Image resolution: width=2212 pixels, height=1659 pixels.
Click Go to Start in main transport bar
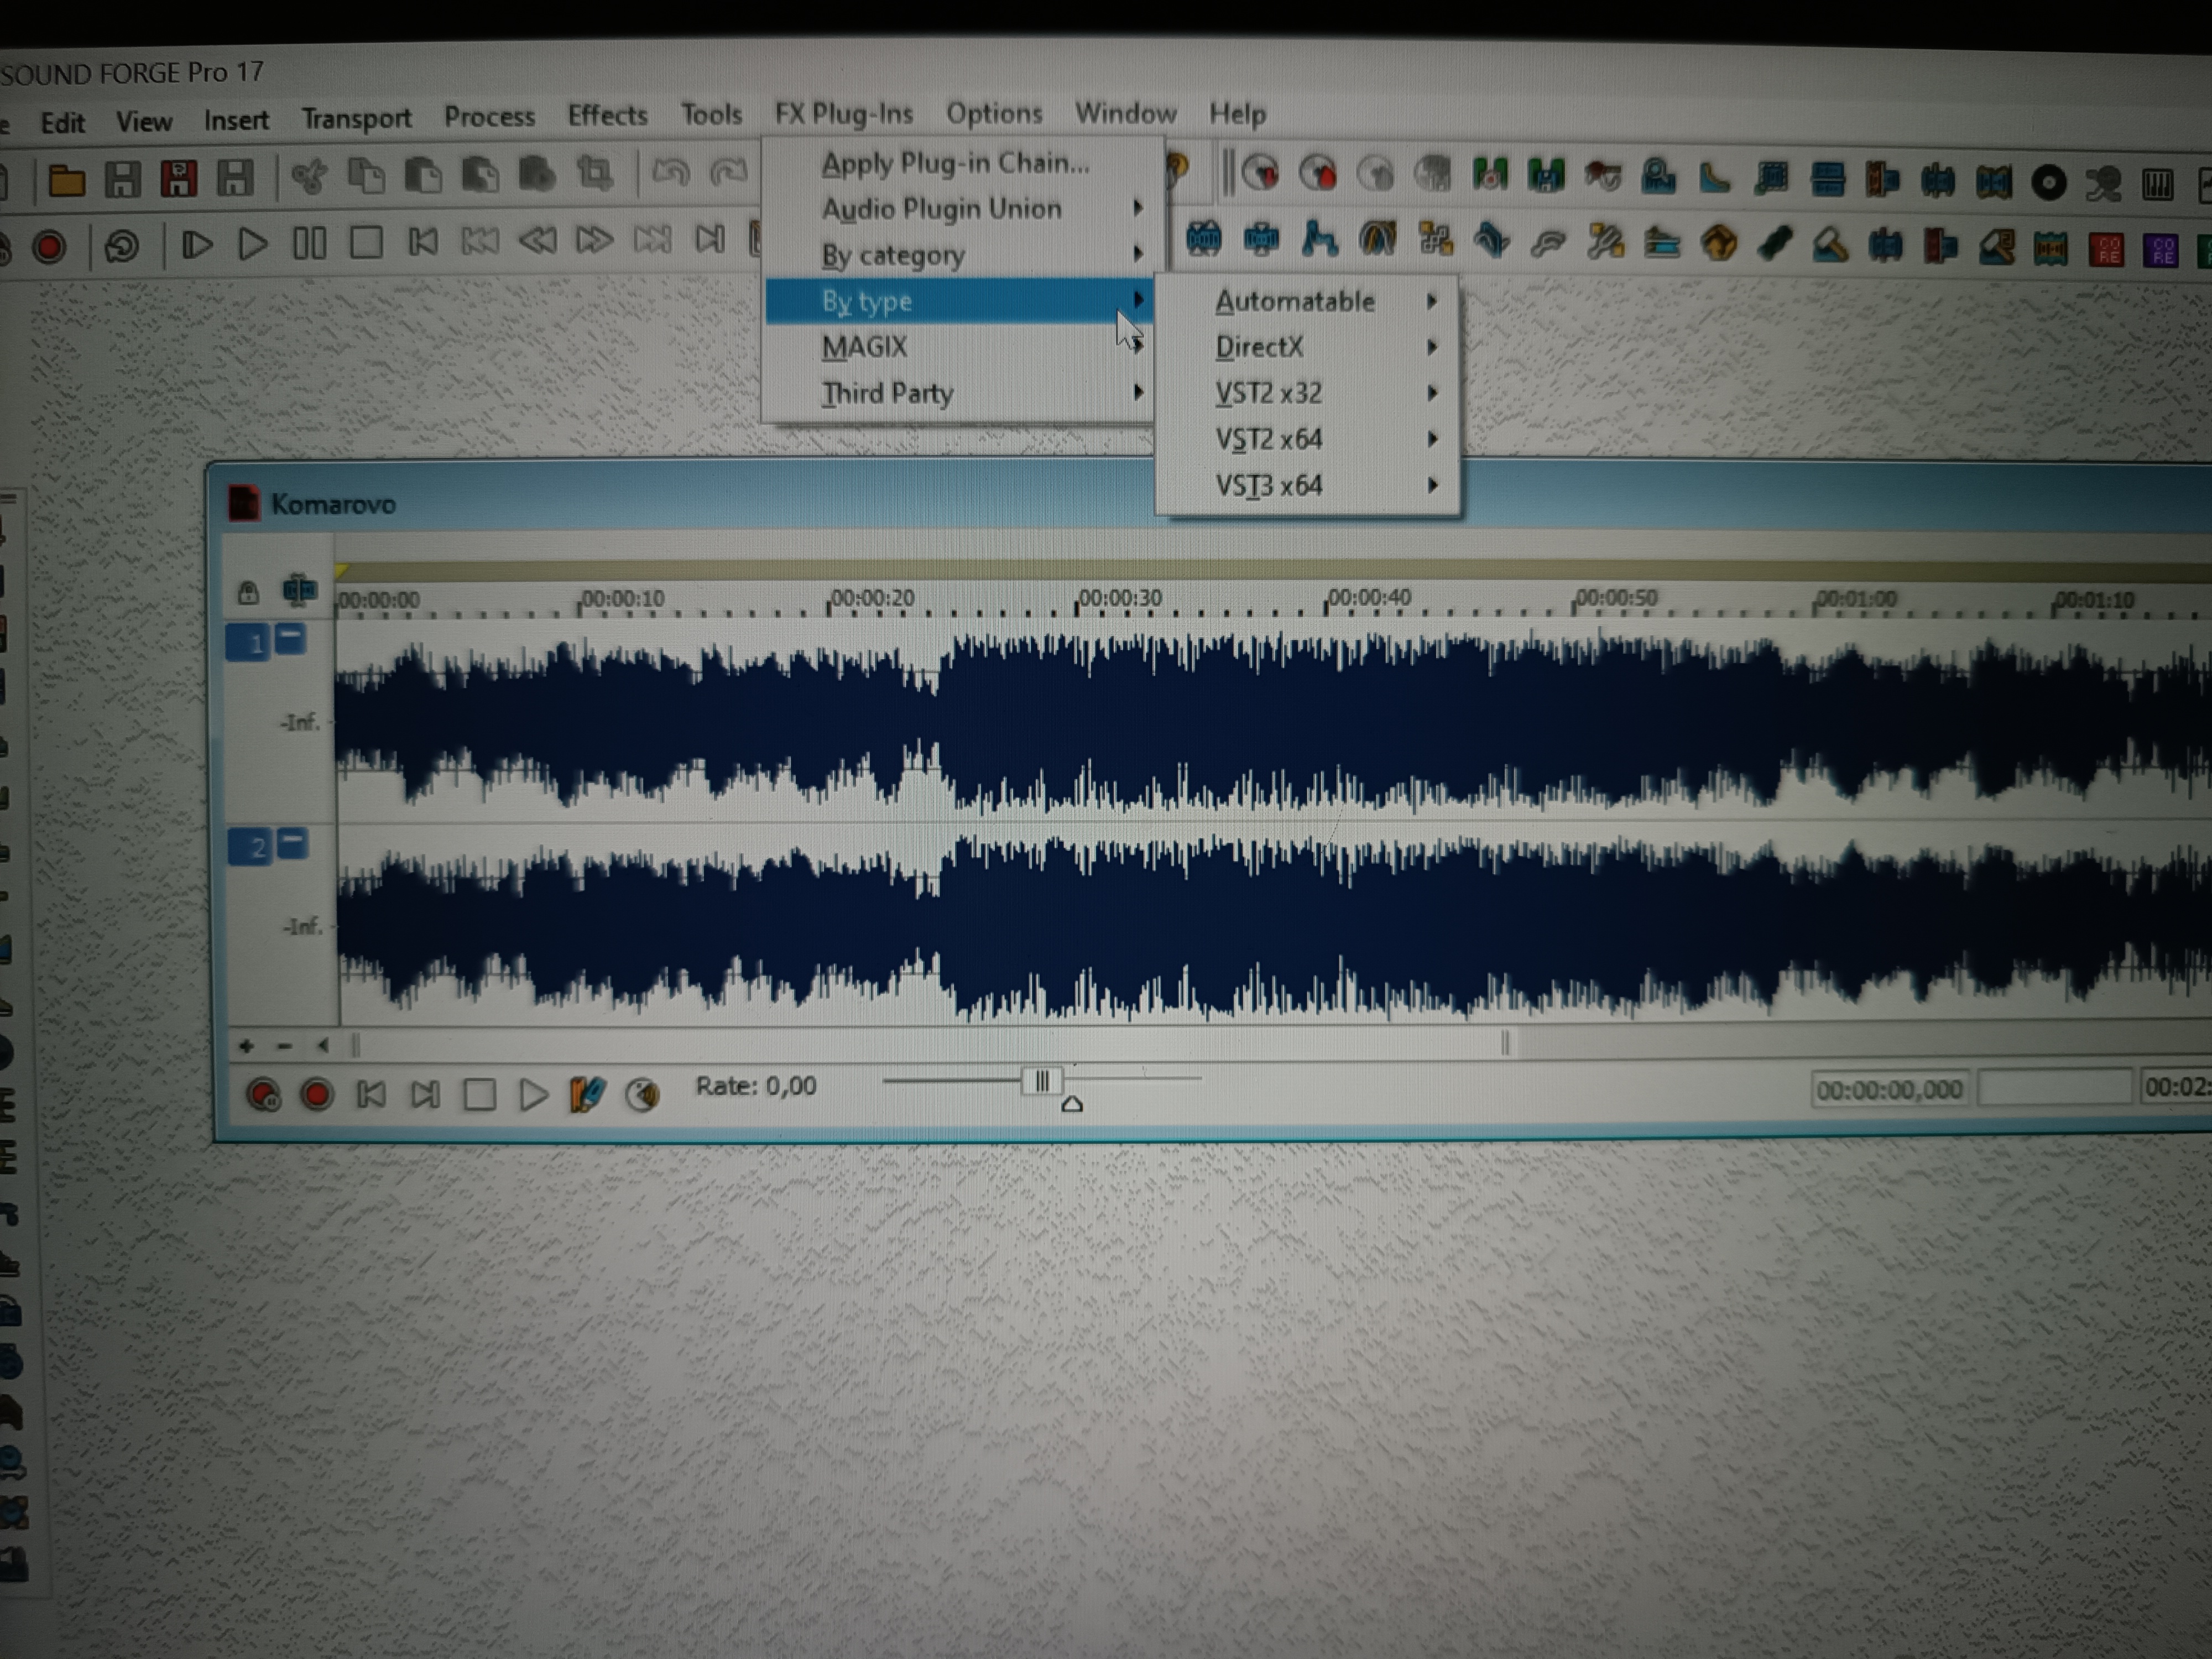pyautogui.click(x=423, y=242)
